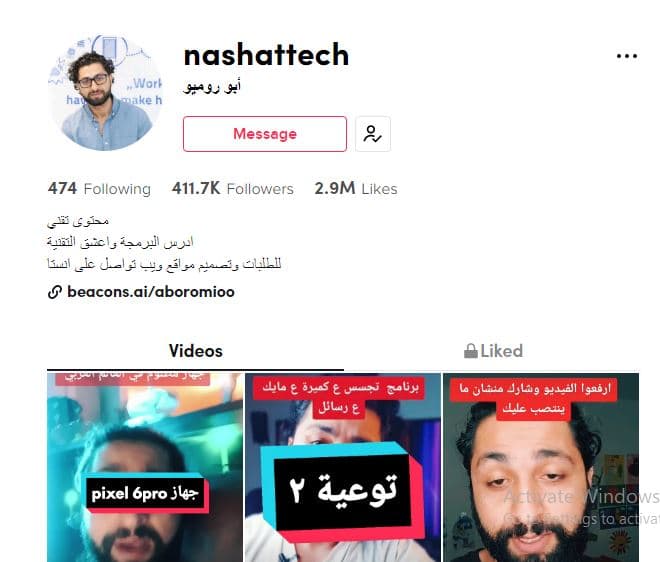The height and width of the screenshot is (562, 660).
Task: Click the 2.9M Likes count
Action: point(356,189)
